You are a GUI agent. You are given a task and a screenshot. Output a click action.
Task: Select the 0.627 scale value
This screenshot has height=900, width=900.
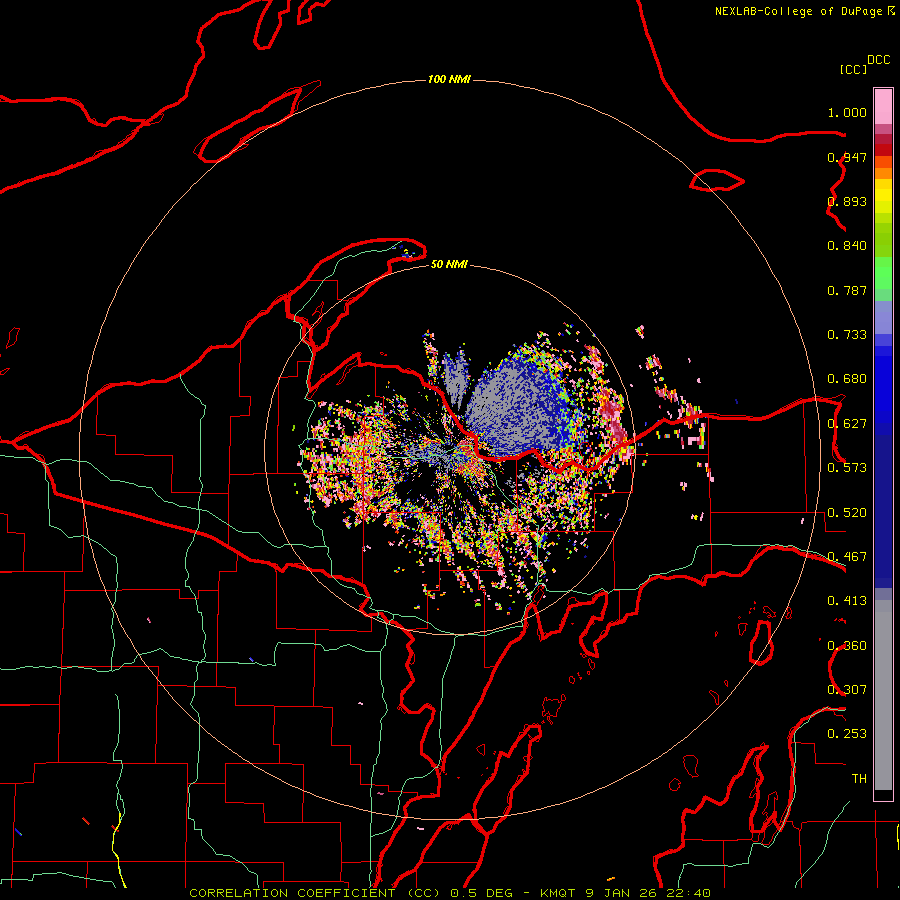(847, 424)
